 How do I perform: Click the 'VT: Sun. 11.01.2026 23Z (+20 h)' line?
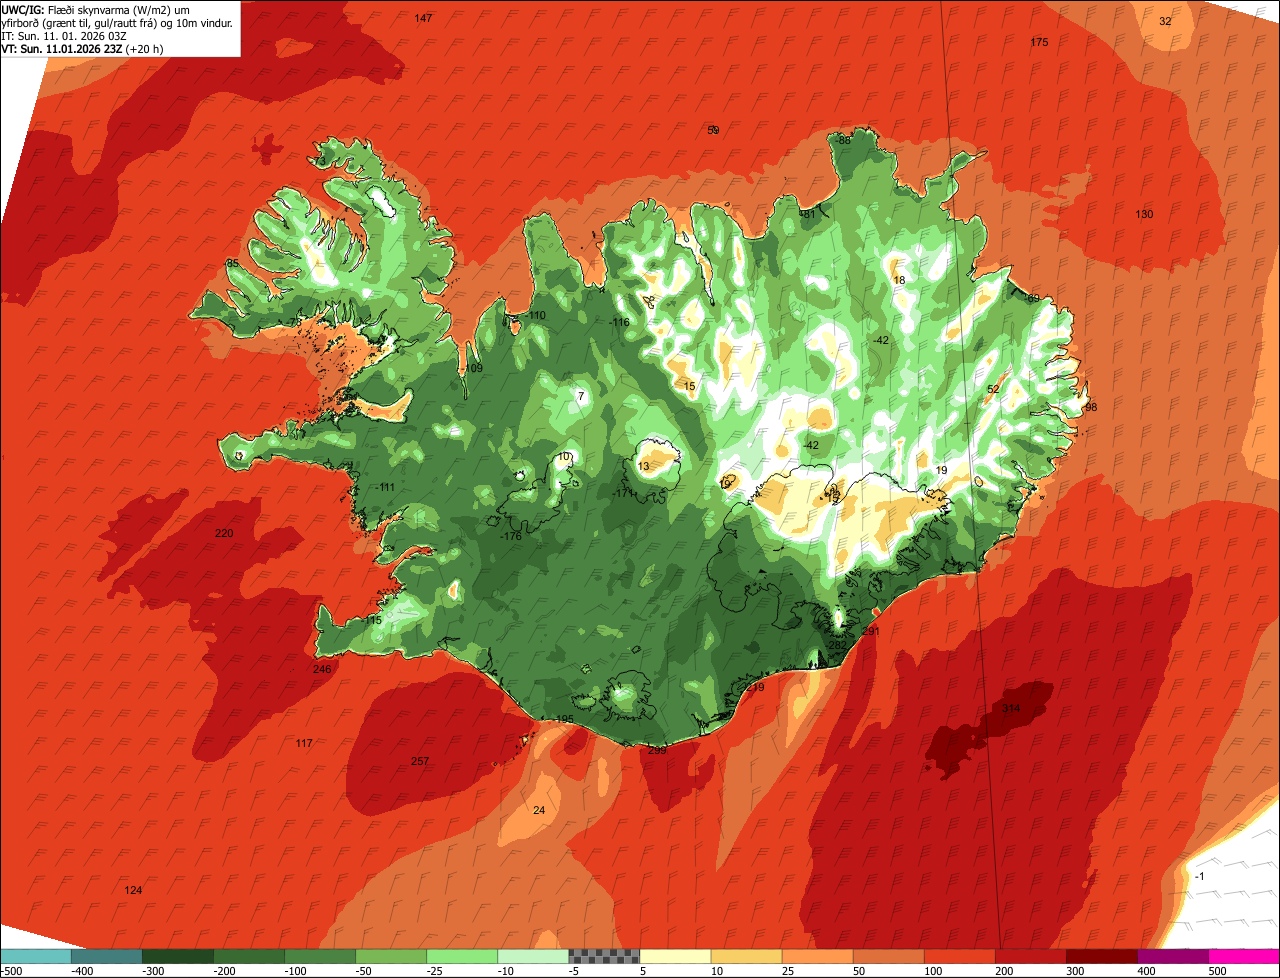[x=83, y=48]
